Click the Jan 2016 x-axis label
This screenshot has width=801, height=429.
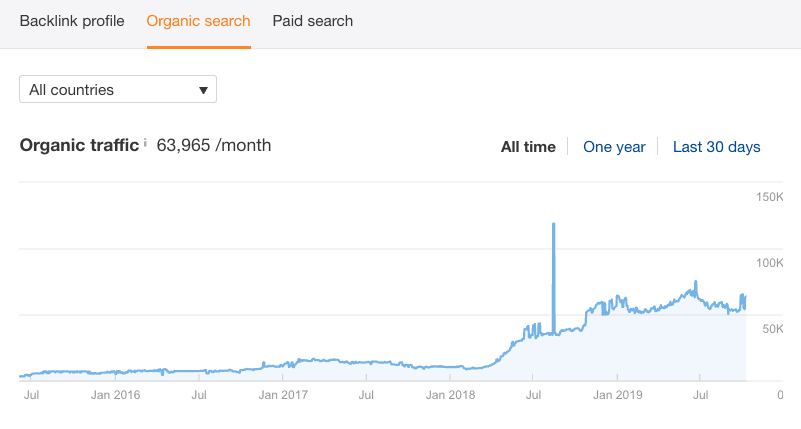coord(115,395)
